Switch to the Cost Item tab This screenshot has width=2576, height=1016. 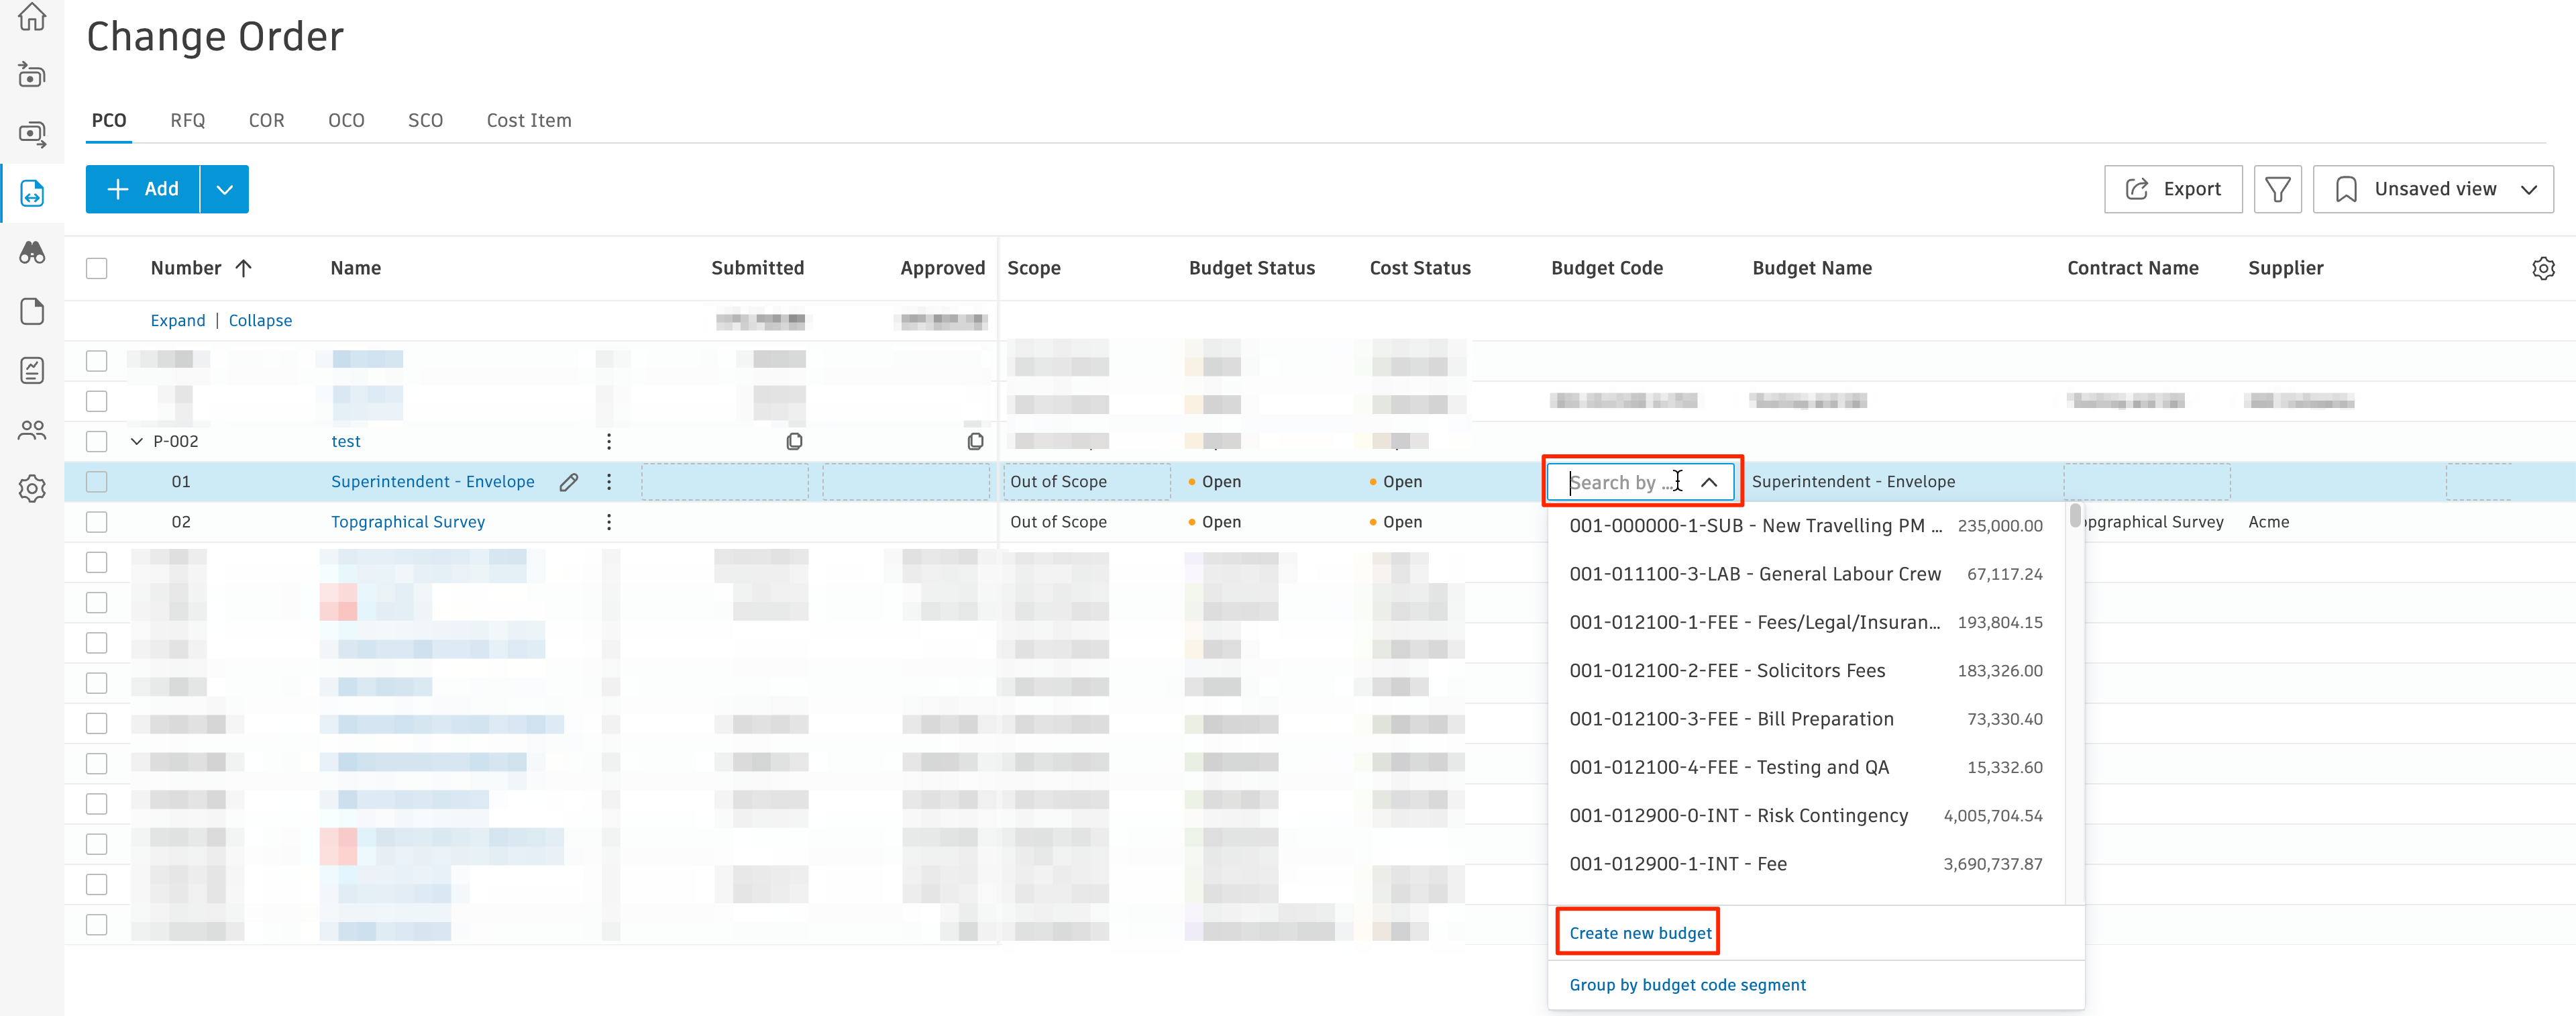pos(528,120)
